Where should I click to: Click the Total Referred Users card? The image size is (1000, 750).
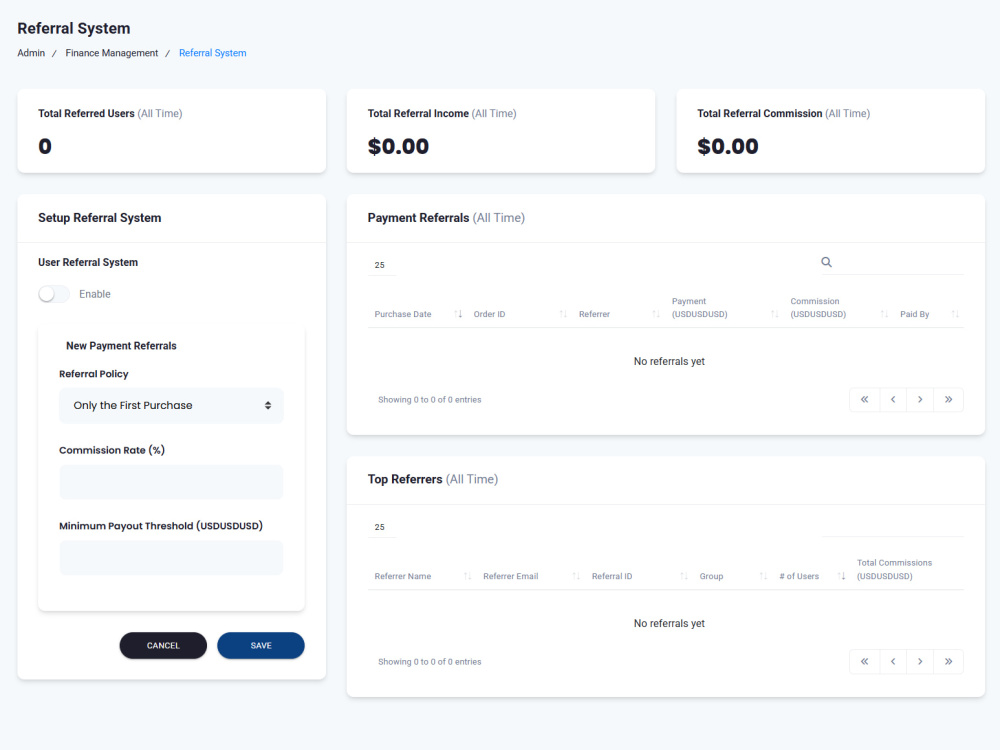pyautogui.click(x=172, y=131)
